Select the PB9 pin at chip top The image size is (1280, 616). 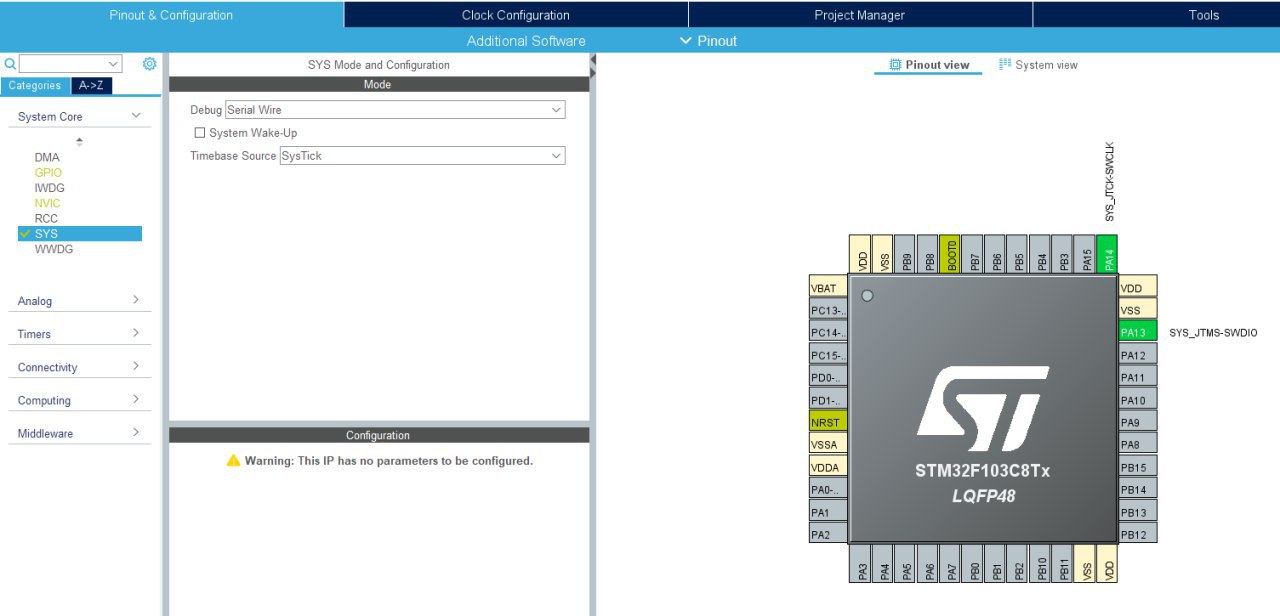(905, 254)
